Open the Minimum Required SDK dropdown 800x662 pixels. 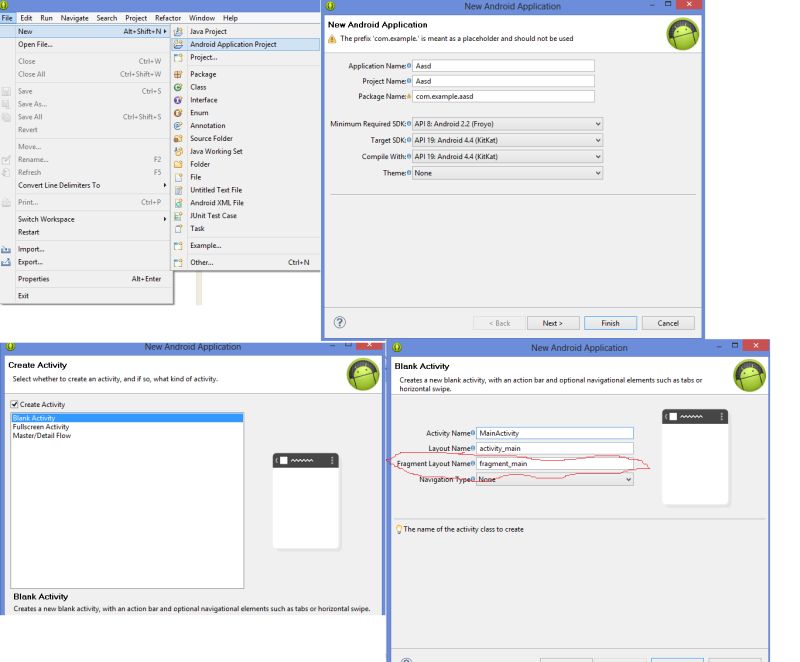click(507, 124)
